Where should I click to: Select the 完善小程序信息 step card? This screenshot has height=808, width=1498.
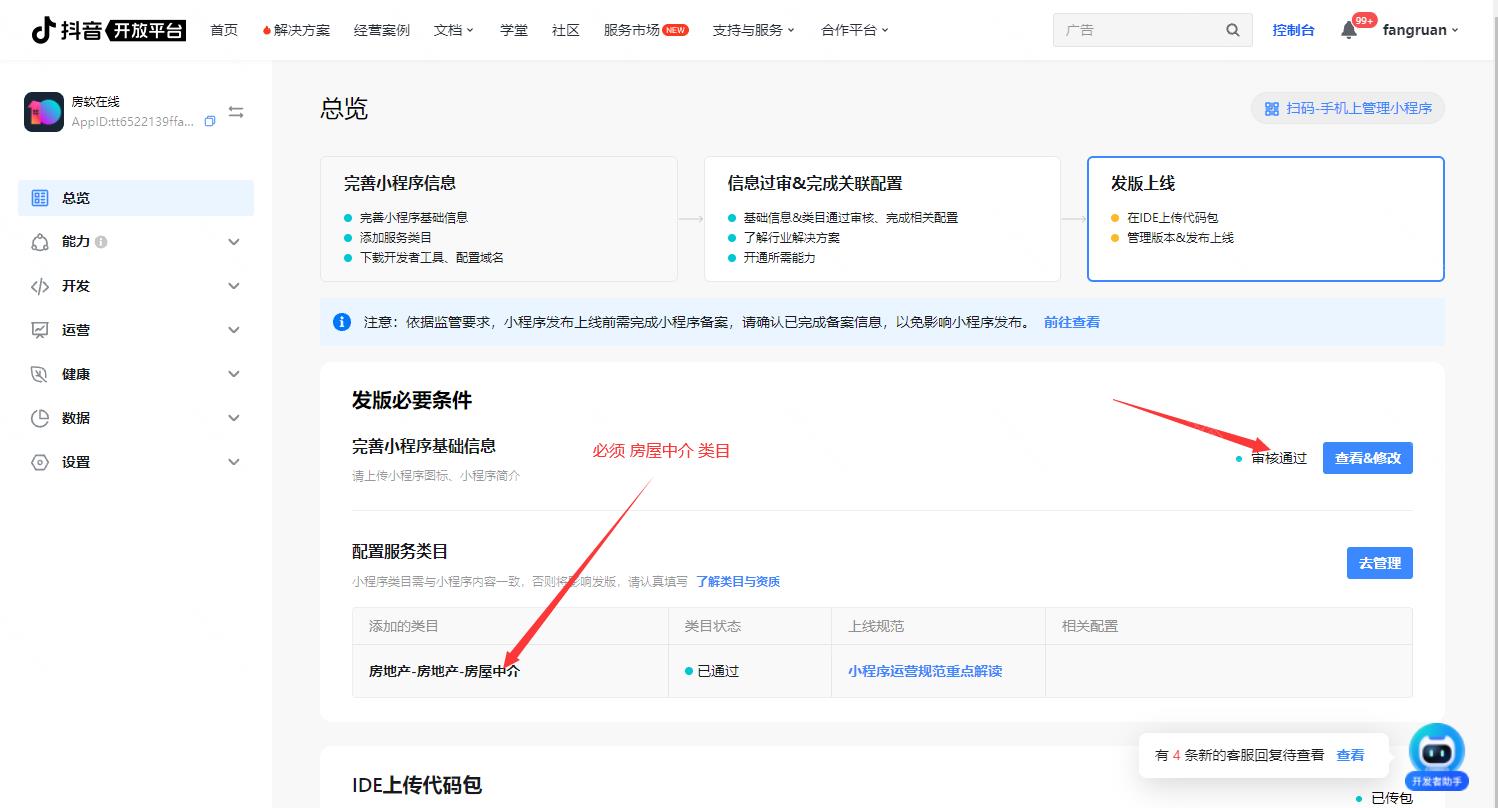pos(499,219)
